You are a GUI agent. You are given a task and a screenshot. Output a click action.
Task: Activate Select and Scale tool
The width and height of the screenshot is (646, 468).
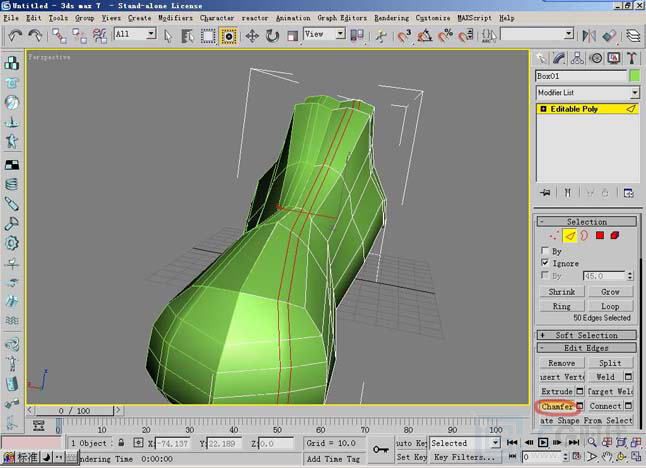[293, 36]
